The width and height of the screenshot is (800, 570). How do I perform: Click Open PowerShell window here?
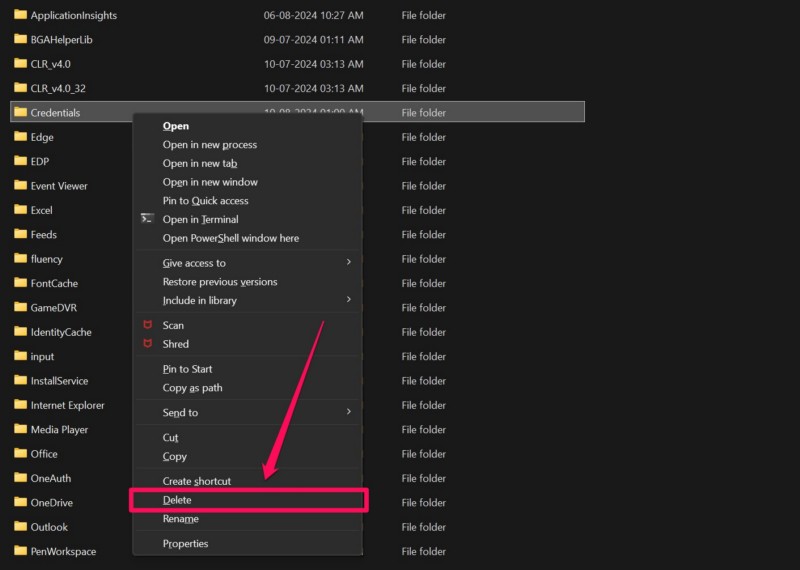230,238
